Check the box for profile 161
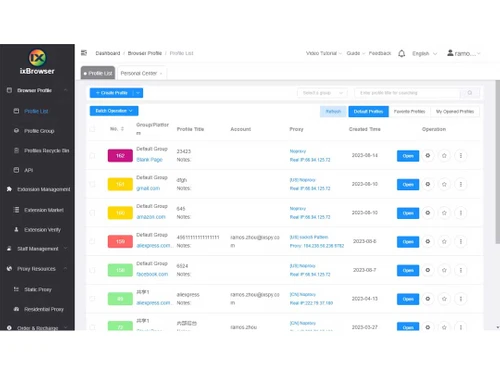This screenshot has height=375, width=500. click(92, 184)
